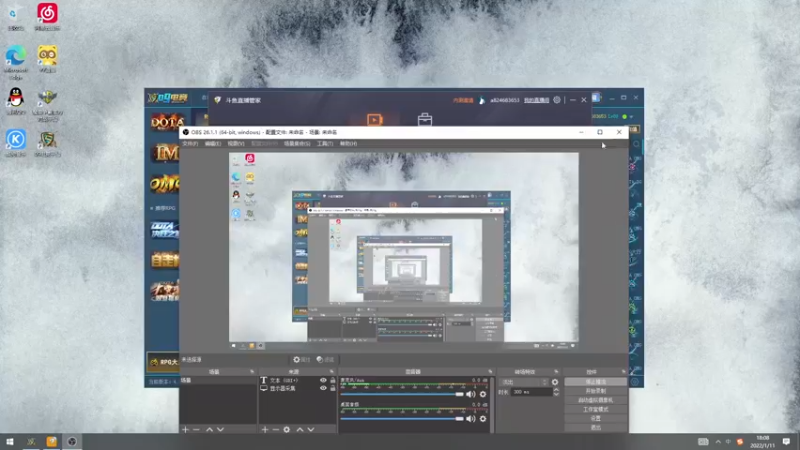
Task: Click the briefcase toolbox icon in Douyu window
Action: [x=424, y=120]
